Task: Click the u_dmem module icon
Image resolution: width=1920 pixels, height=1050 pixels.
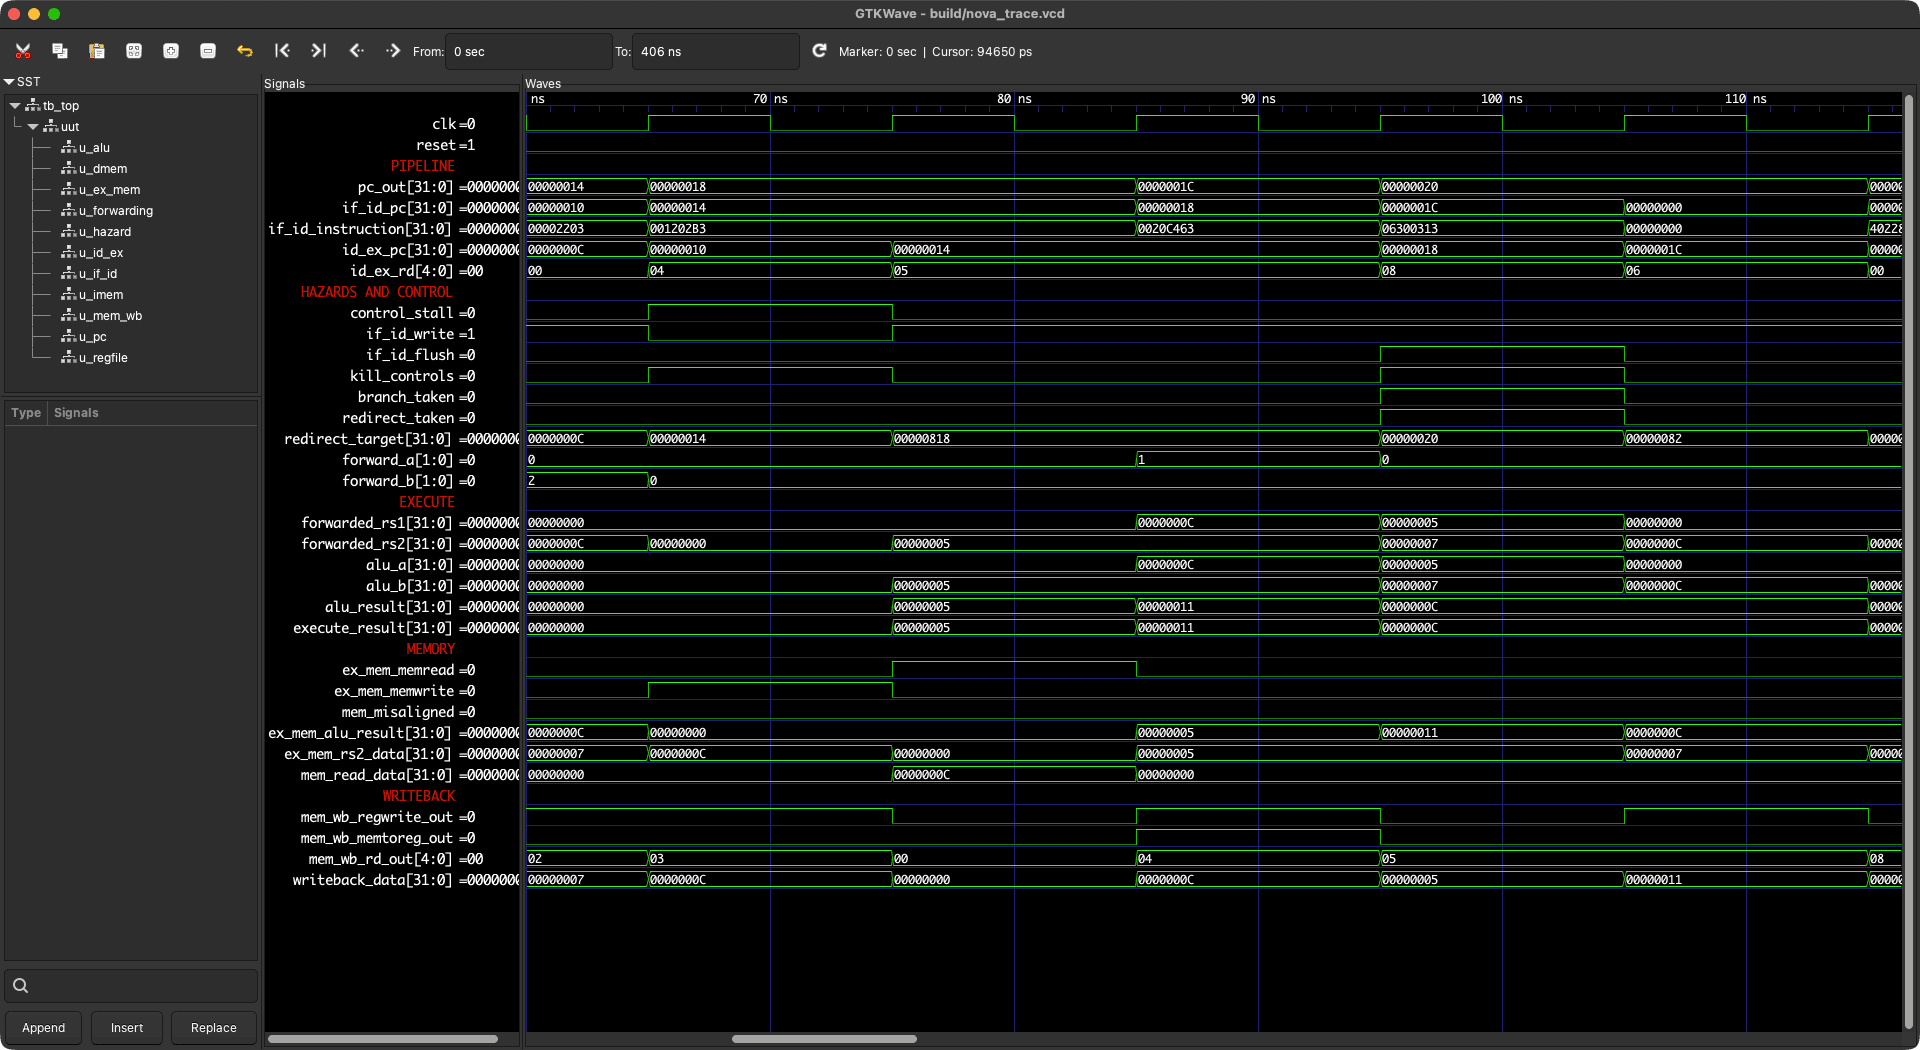Action: (x=68, y=169)
